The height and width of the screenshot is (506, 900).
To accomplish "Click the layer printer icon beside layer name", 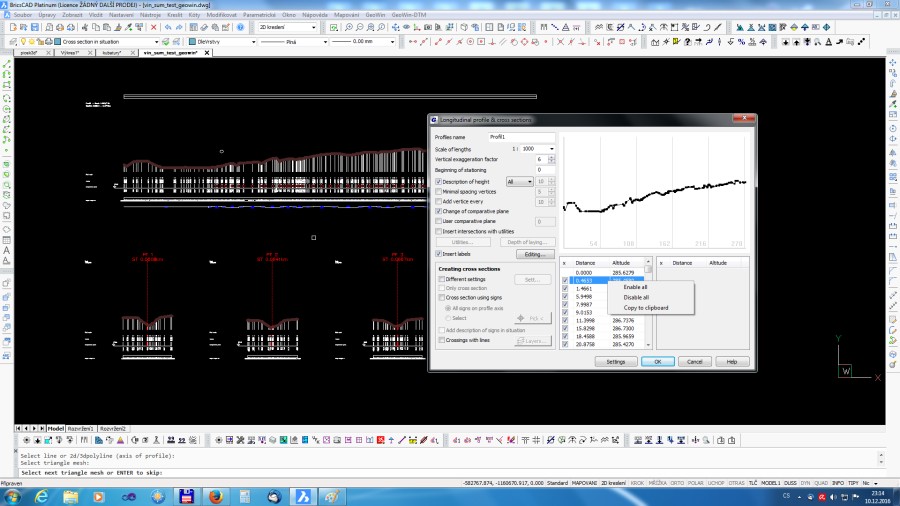I will click(49, 42).
